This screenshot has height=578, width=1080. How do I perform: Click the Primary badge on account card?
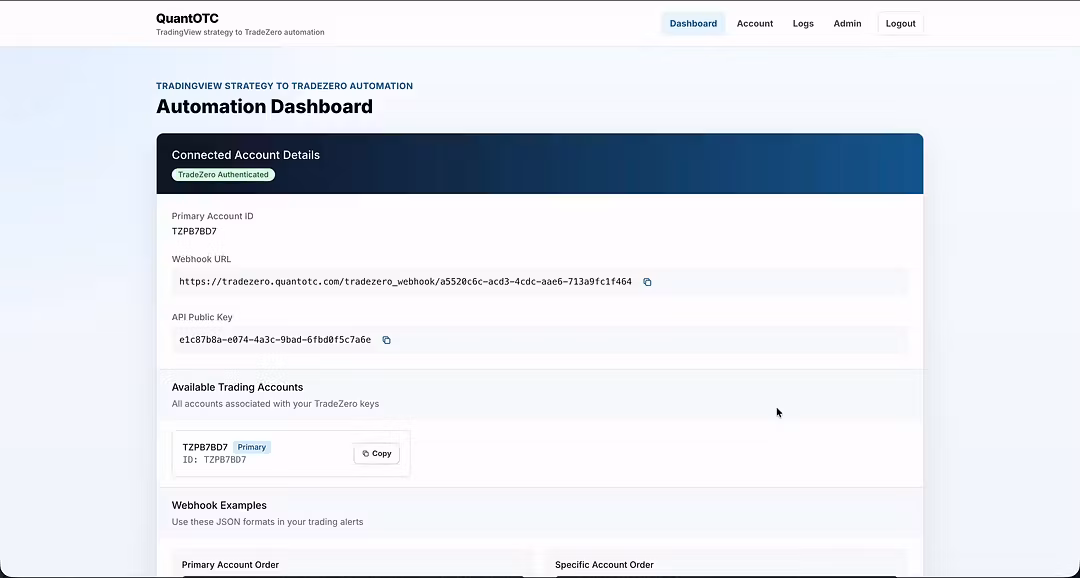click(251, 447)
